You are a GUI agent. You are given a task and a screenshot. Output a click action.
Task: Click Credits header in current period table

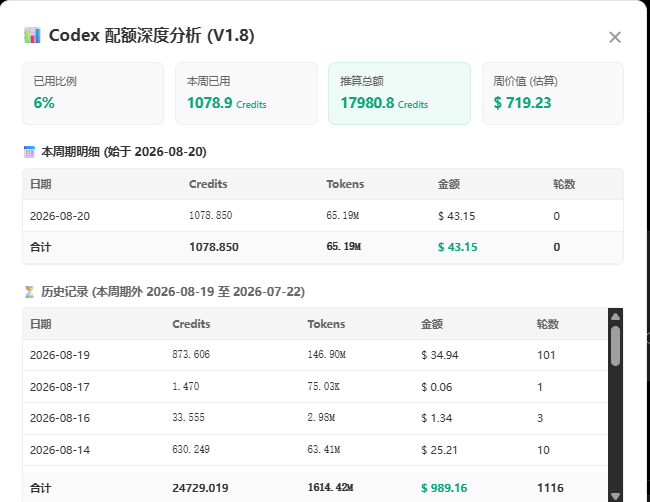pos(208,184)
